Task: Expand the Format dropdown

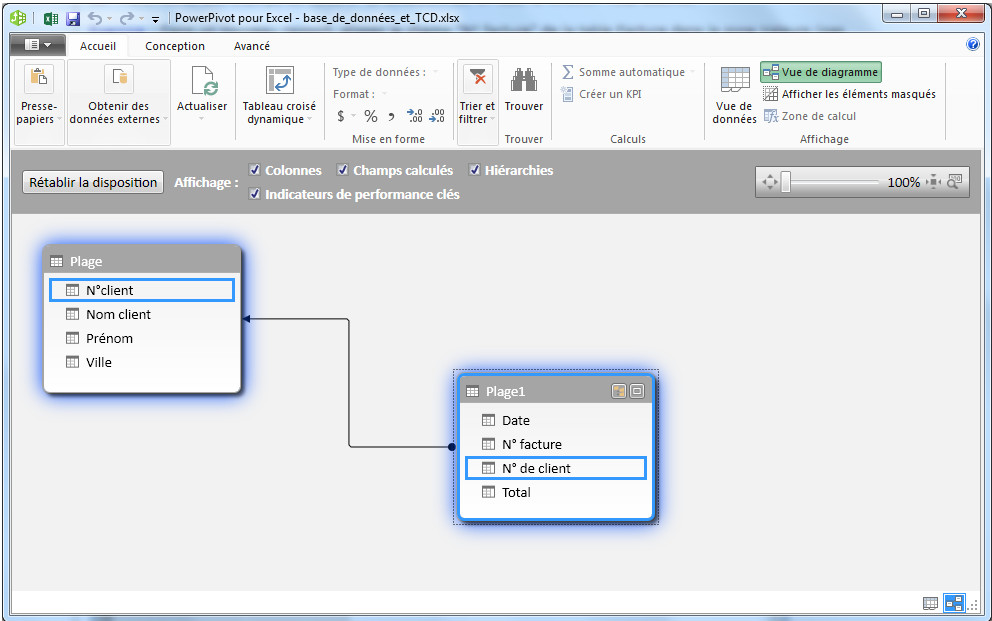Action: point(384,94)
